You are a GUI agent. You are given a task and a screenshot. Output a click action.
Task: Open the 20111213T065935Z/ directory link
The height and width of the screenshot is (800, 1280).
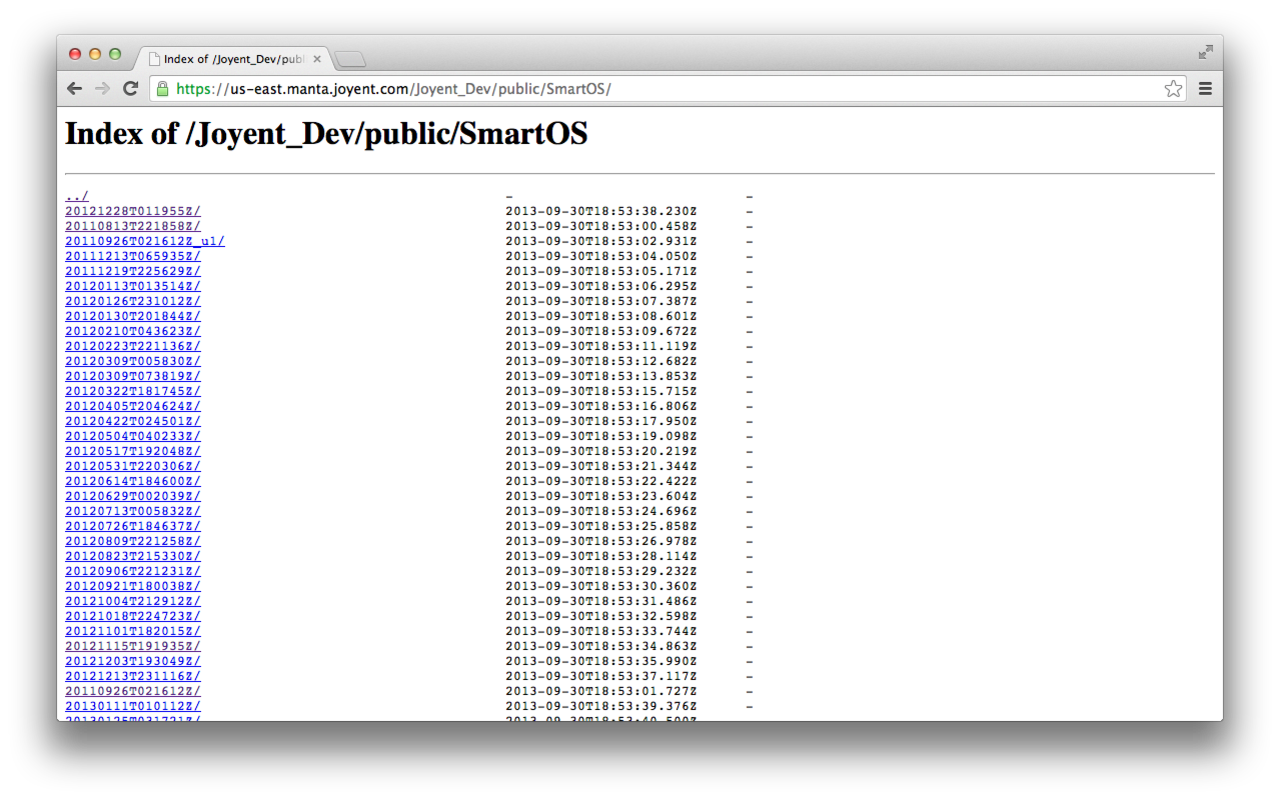133,256
